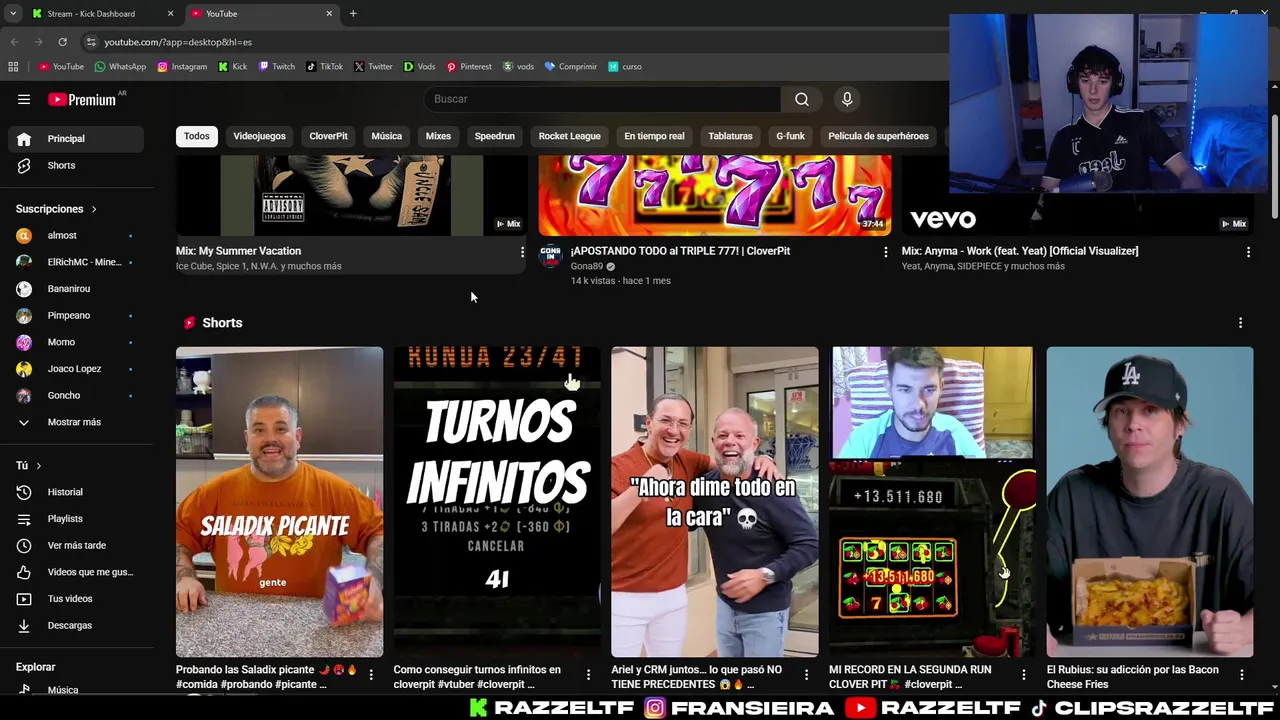This screenshot has height=720, width=1280.
Task: Open Ver más tarde in the sidebar
Action: coord(75,545)
